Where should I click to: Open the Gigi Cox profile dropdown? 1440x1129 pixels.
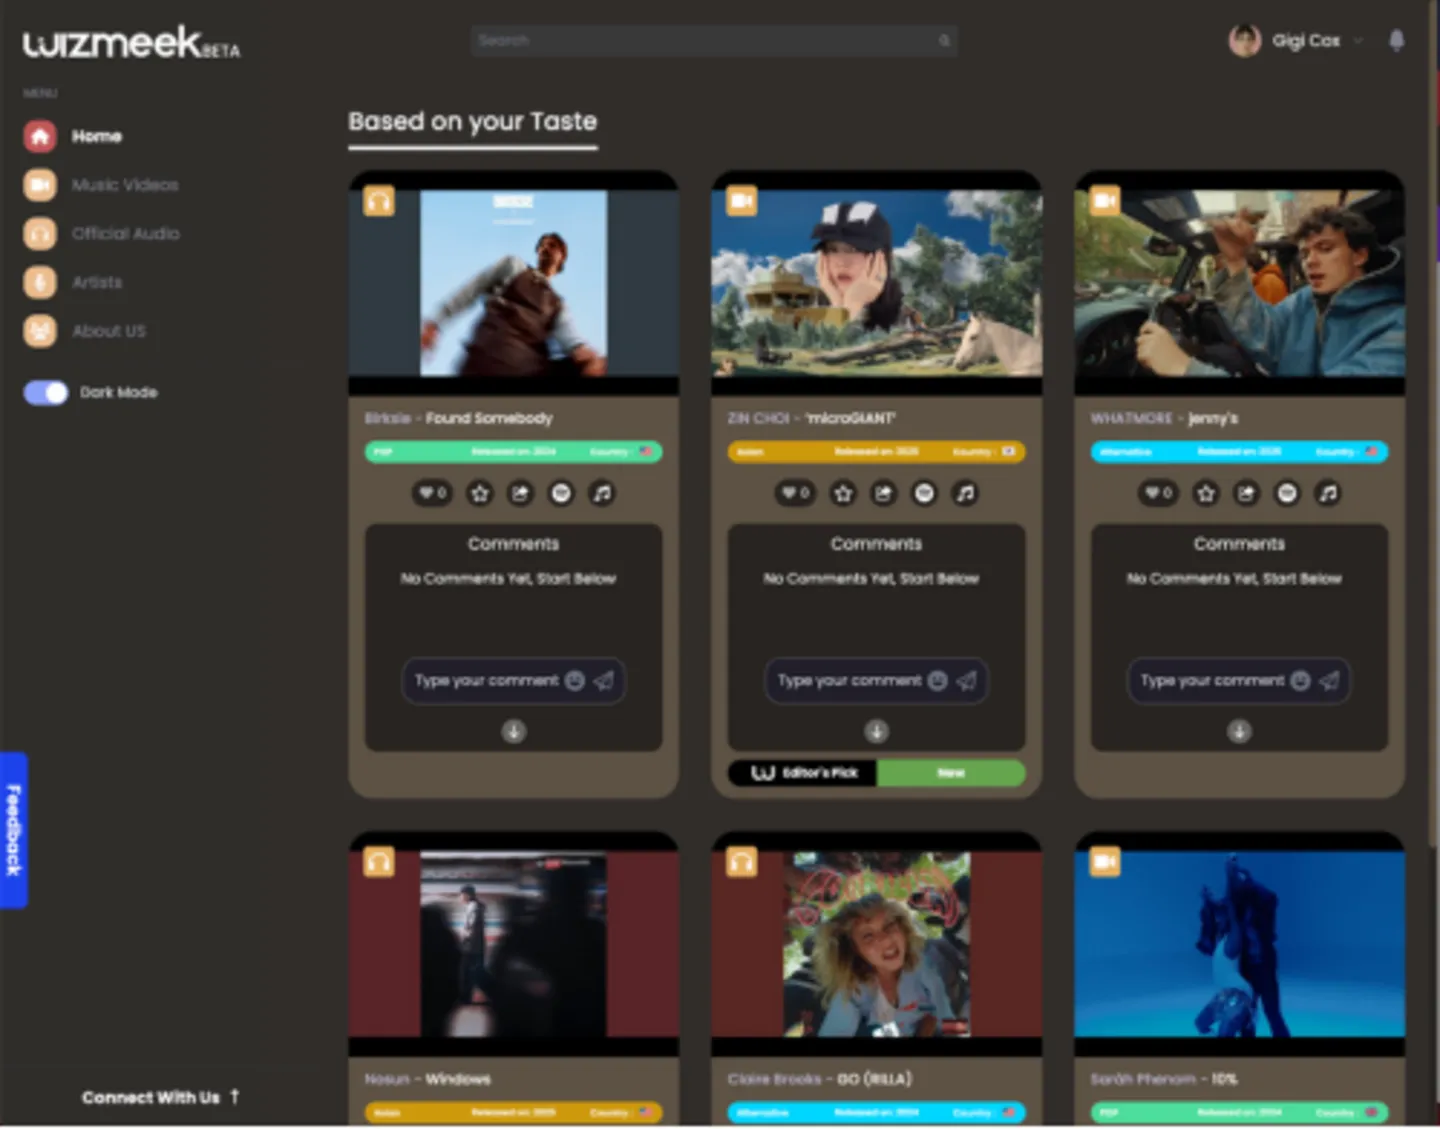pos(1357,41)
